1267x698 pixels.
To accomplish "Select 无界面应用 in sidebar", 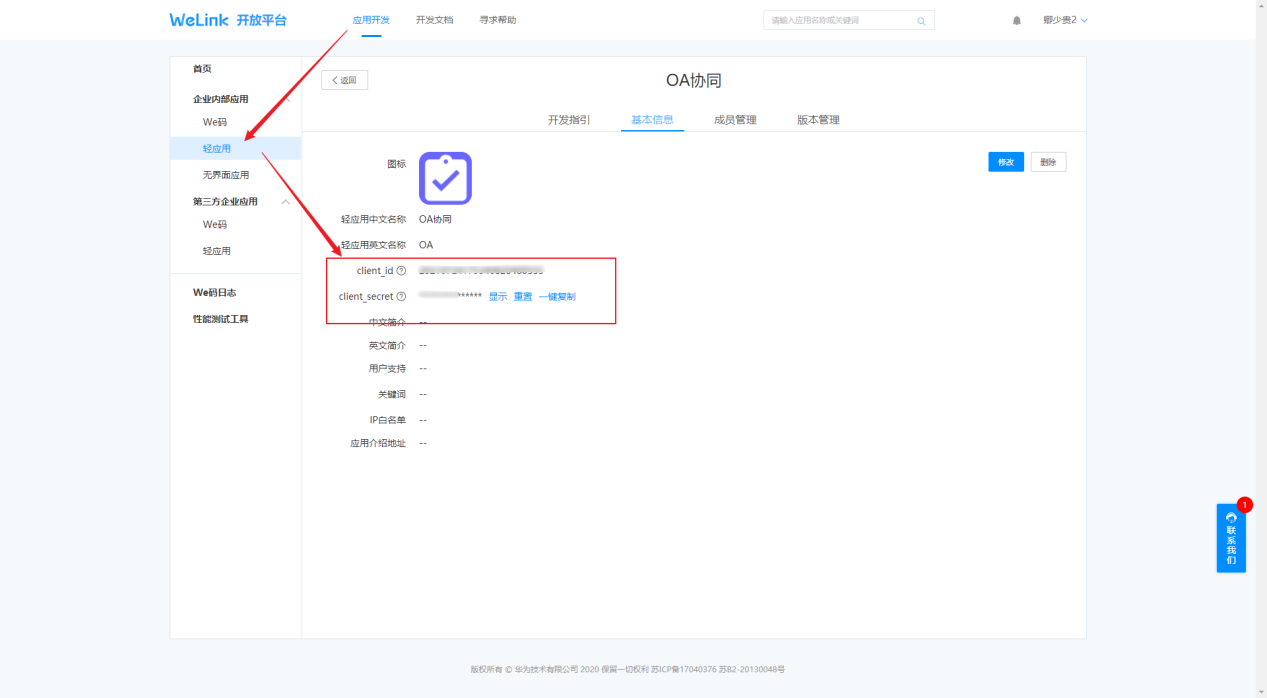I will tap(226, 175).
